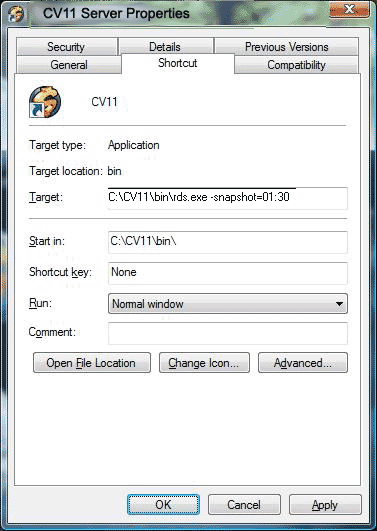
Task: Click the CV11 shortcut icon in dialog
Action: 45,102
